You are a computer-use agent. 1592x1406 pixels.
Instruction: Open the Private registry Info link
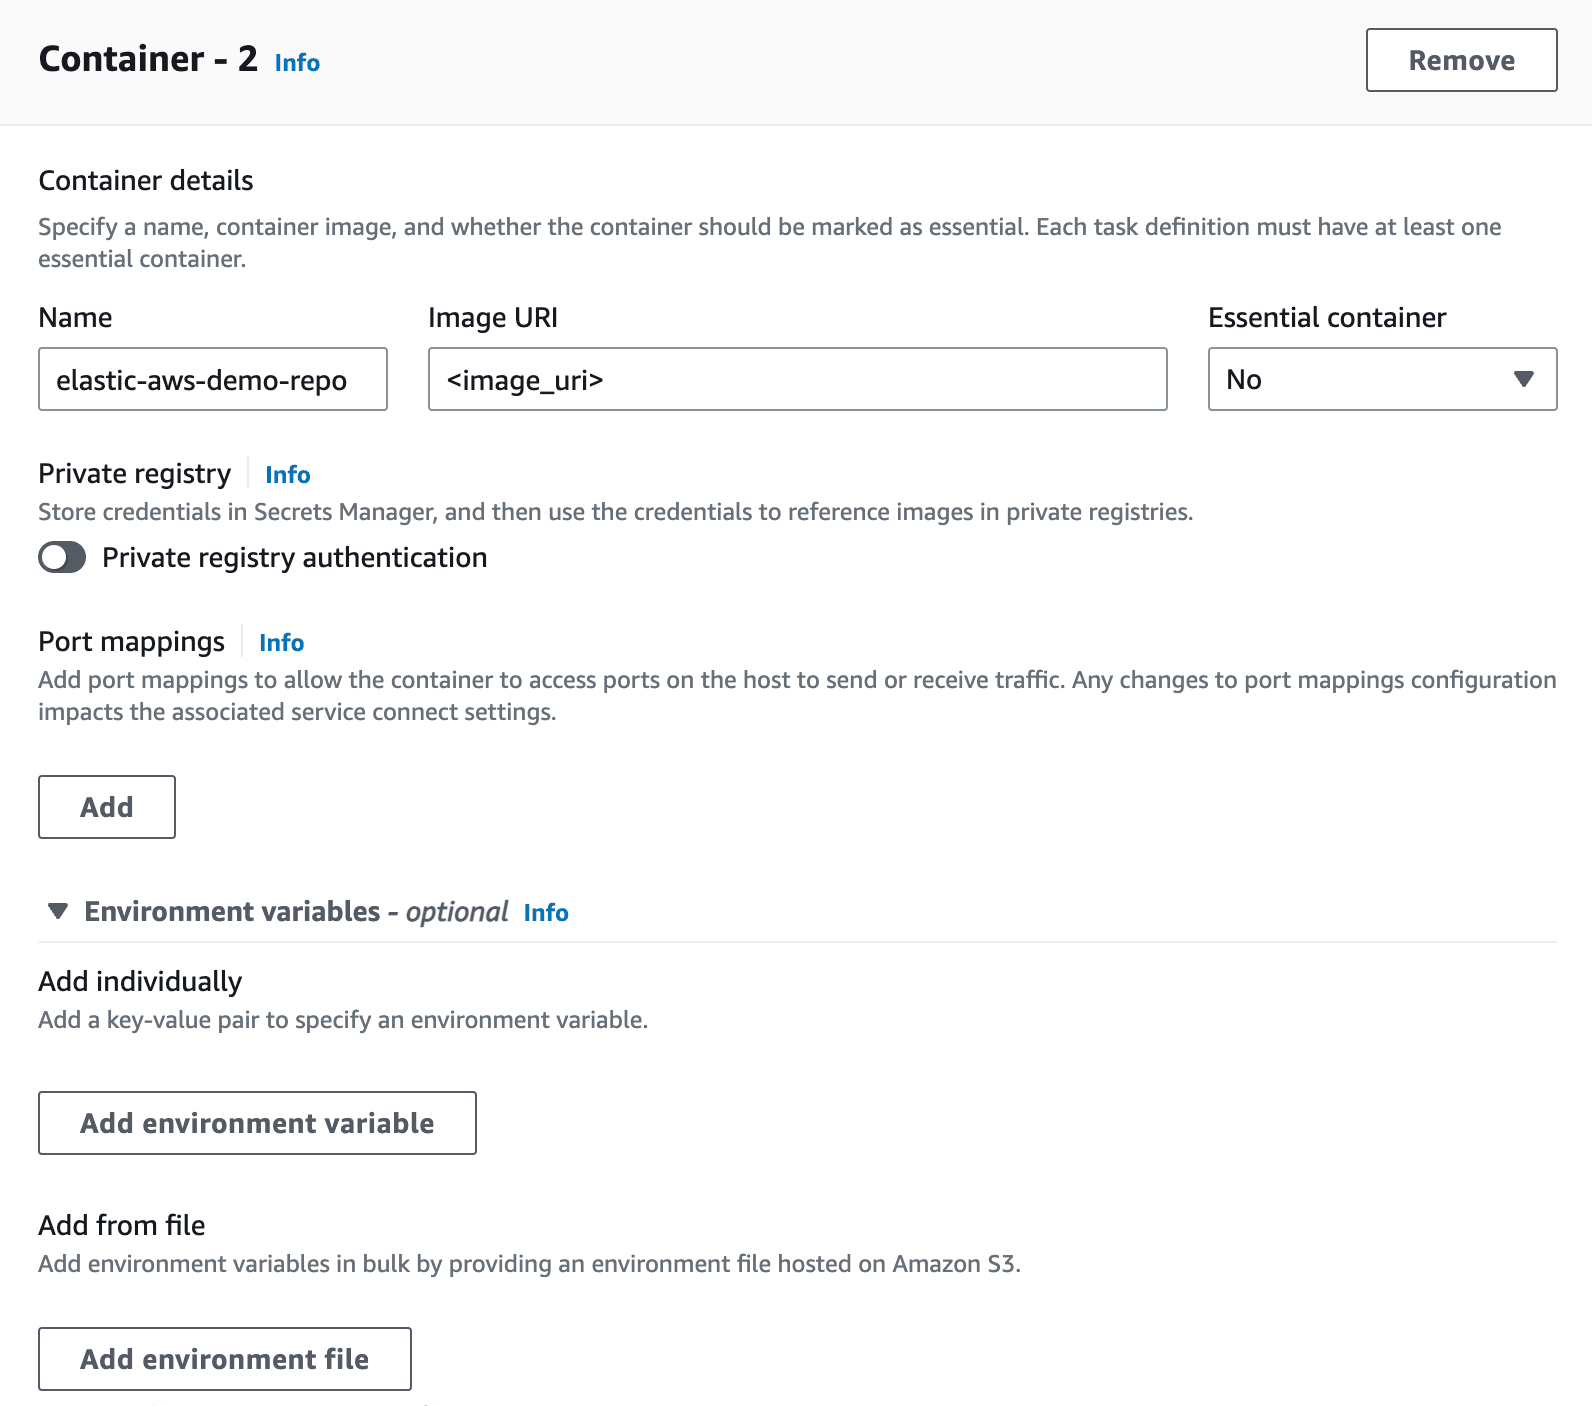(288, 475)
